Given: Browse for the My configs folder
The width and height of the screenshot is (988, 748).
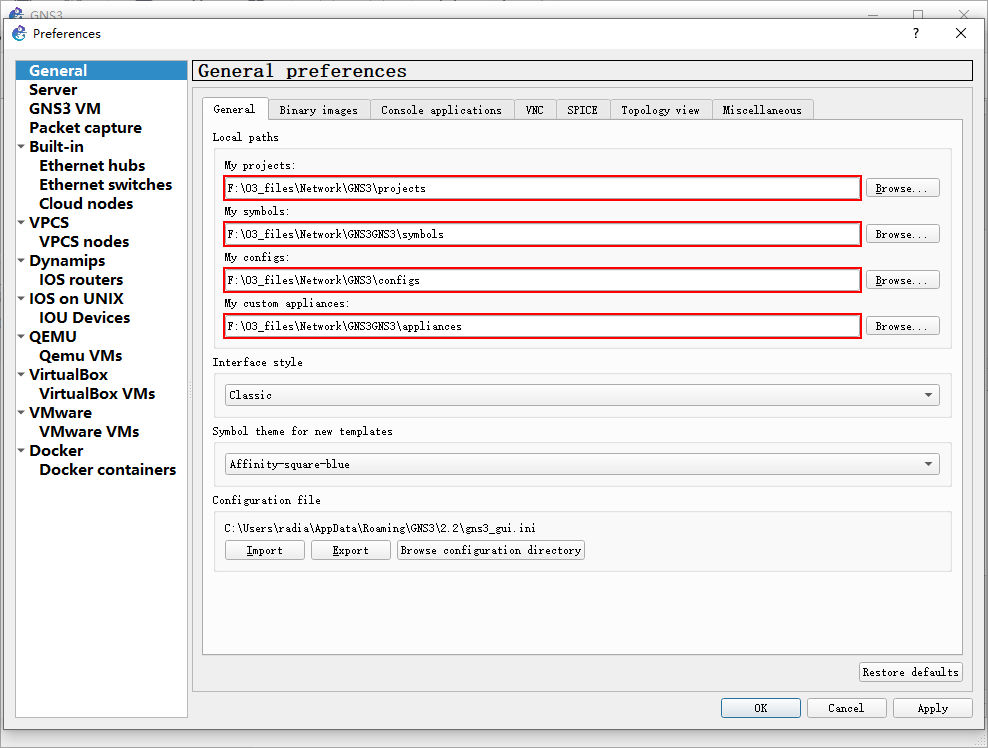Looking at the screenshot, I should (x=902, y=280).
